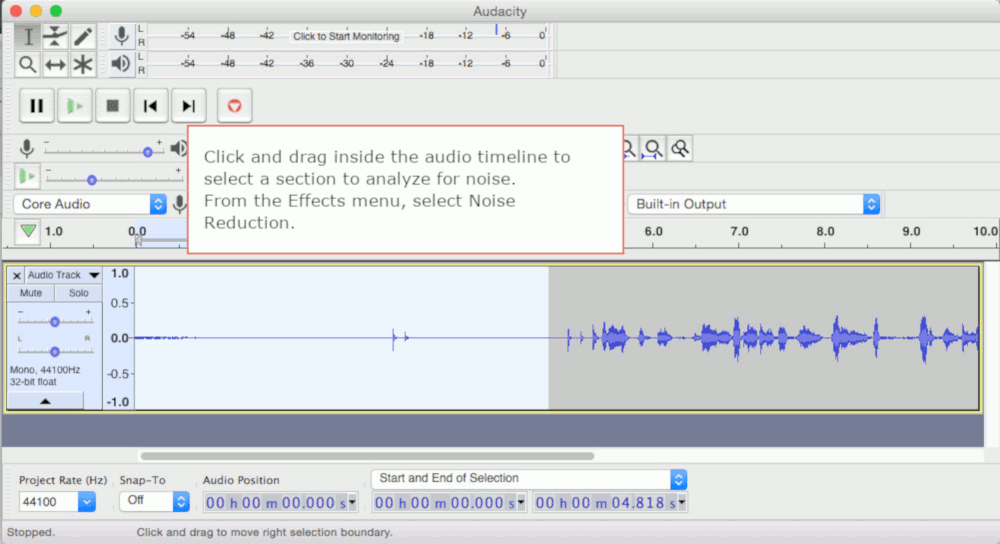Viewport: 1000px width, 544px height.
Task: Skip to end of track
Action: [188, 105]
